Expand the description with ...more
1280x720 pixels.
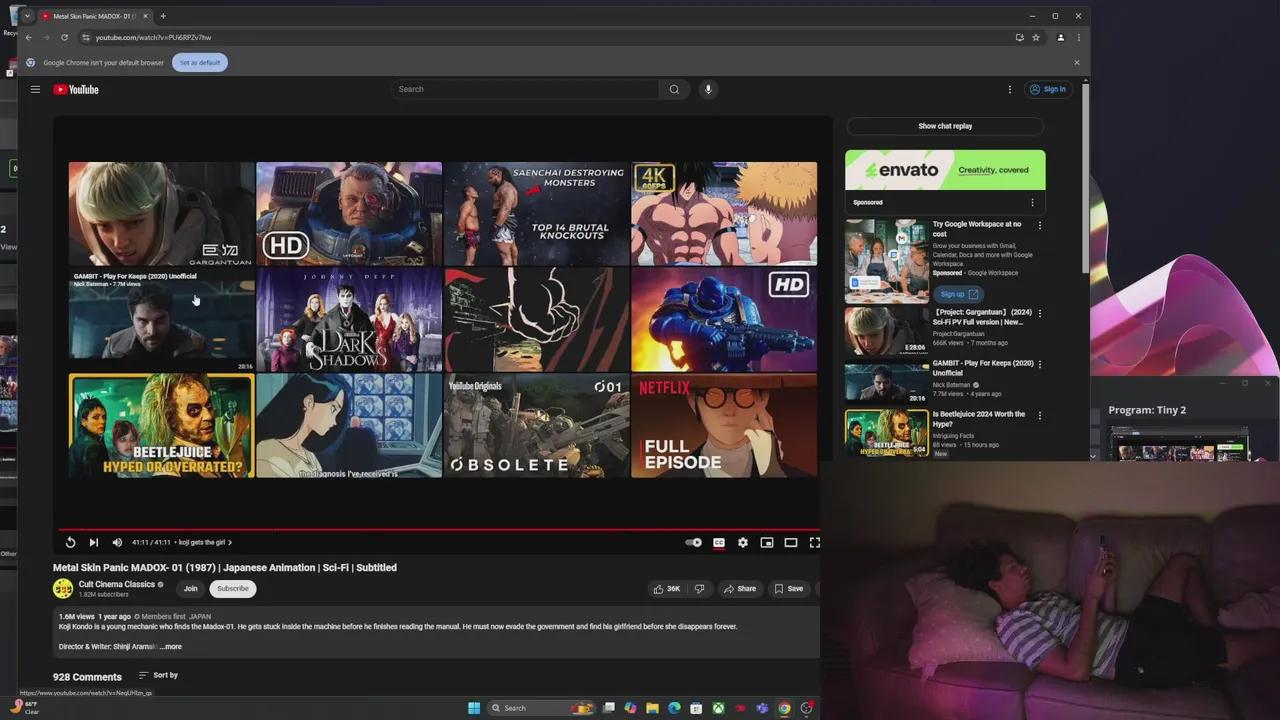pyautogui.click(x=170, y=646)
